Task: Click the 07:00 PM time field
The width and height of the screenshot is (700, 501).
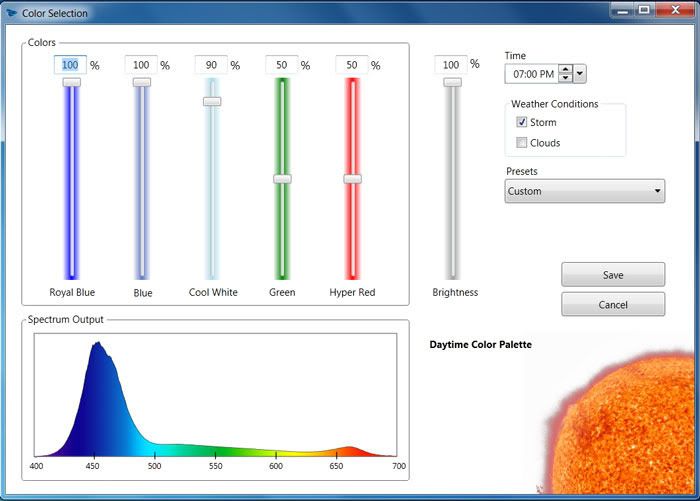Action: point(530,74)
